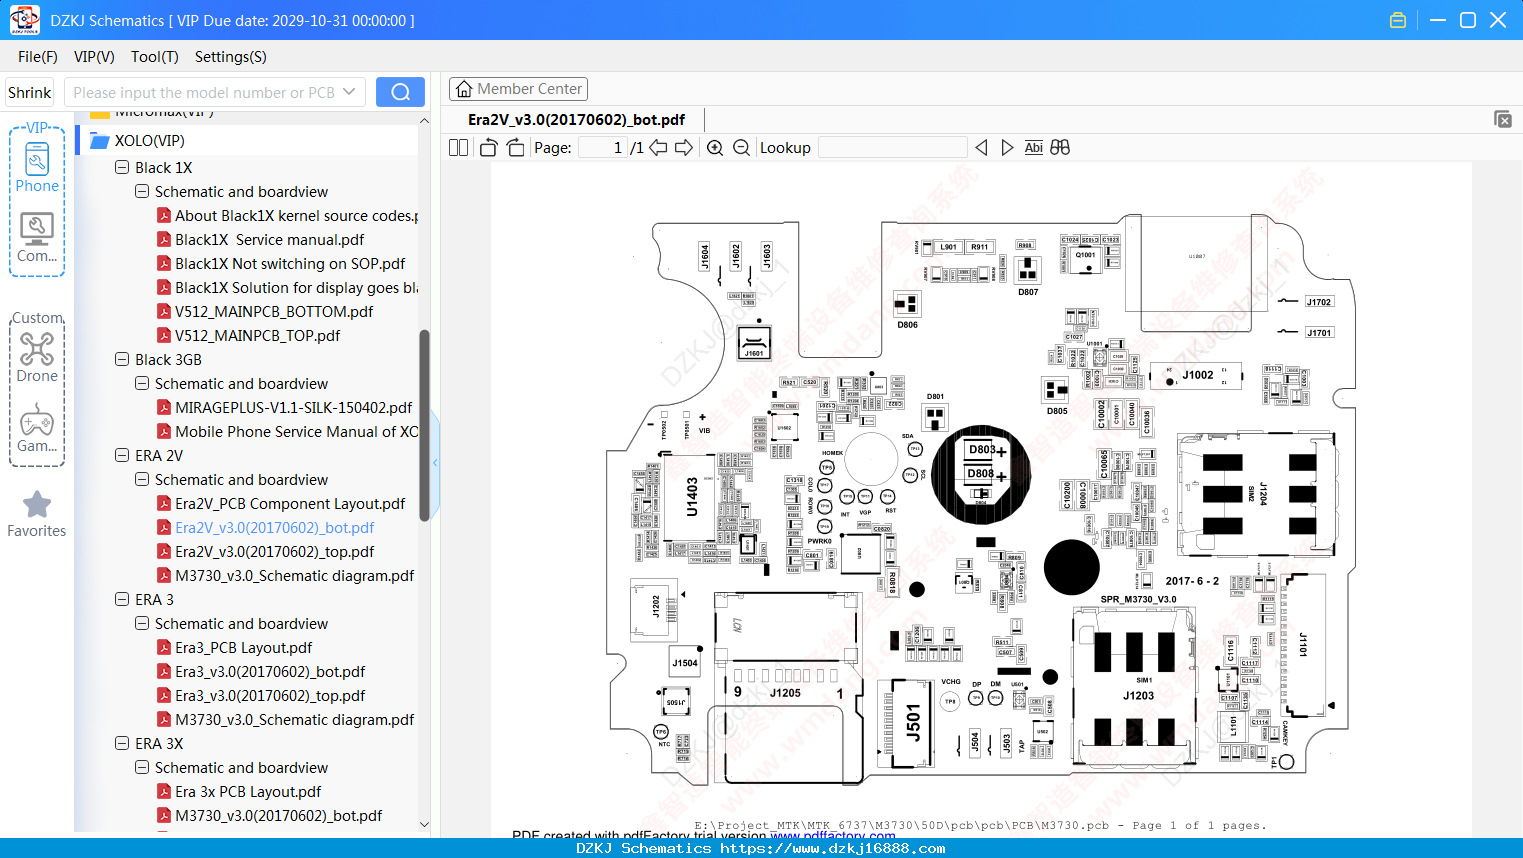Open the File(F) menu

click(38, 57)
